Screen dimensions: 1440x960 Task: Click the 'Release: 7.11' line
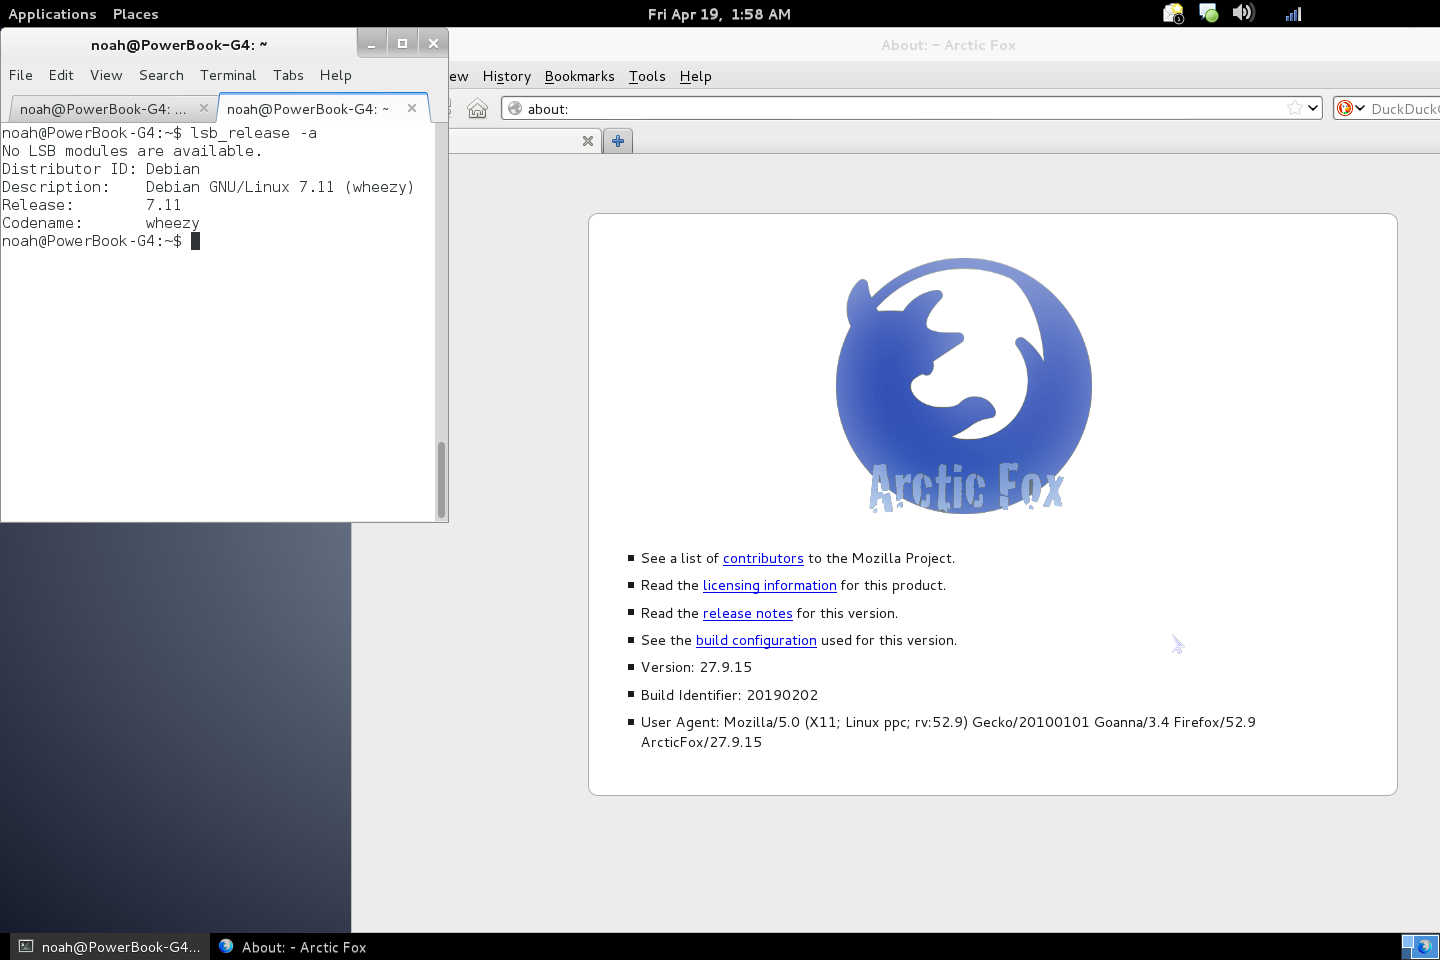(92, 205)
